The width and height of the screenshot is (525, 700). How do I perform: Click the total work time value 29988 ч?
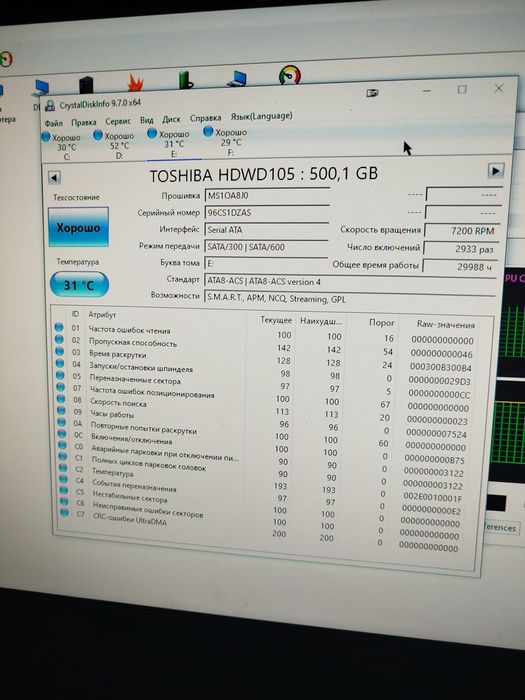point(460,267)
